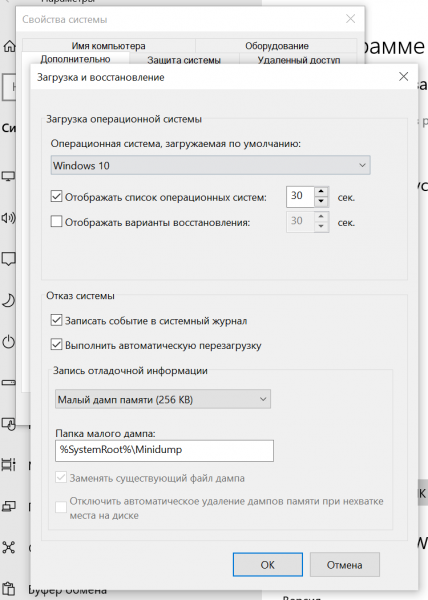Open the Sound speaker icon in Settings sidebar
The image size is (428, 600).
(x=8, y=218)
